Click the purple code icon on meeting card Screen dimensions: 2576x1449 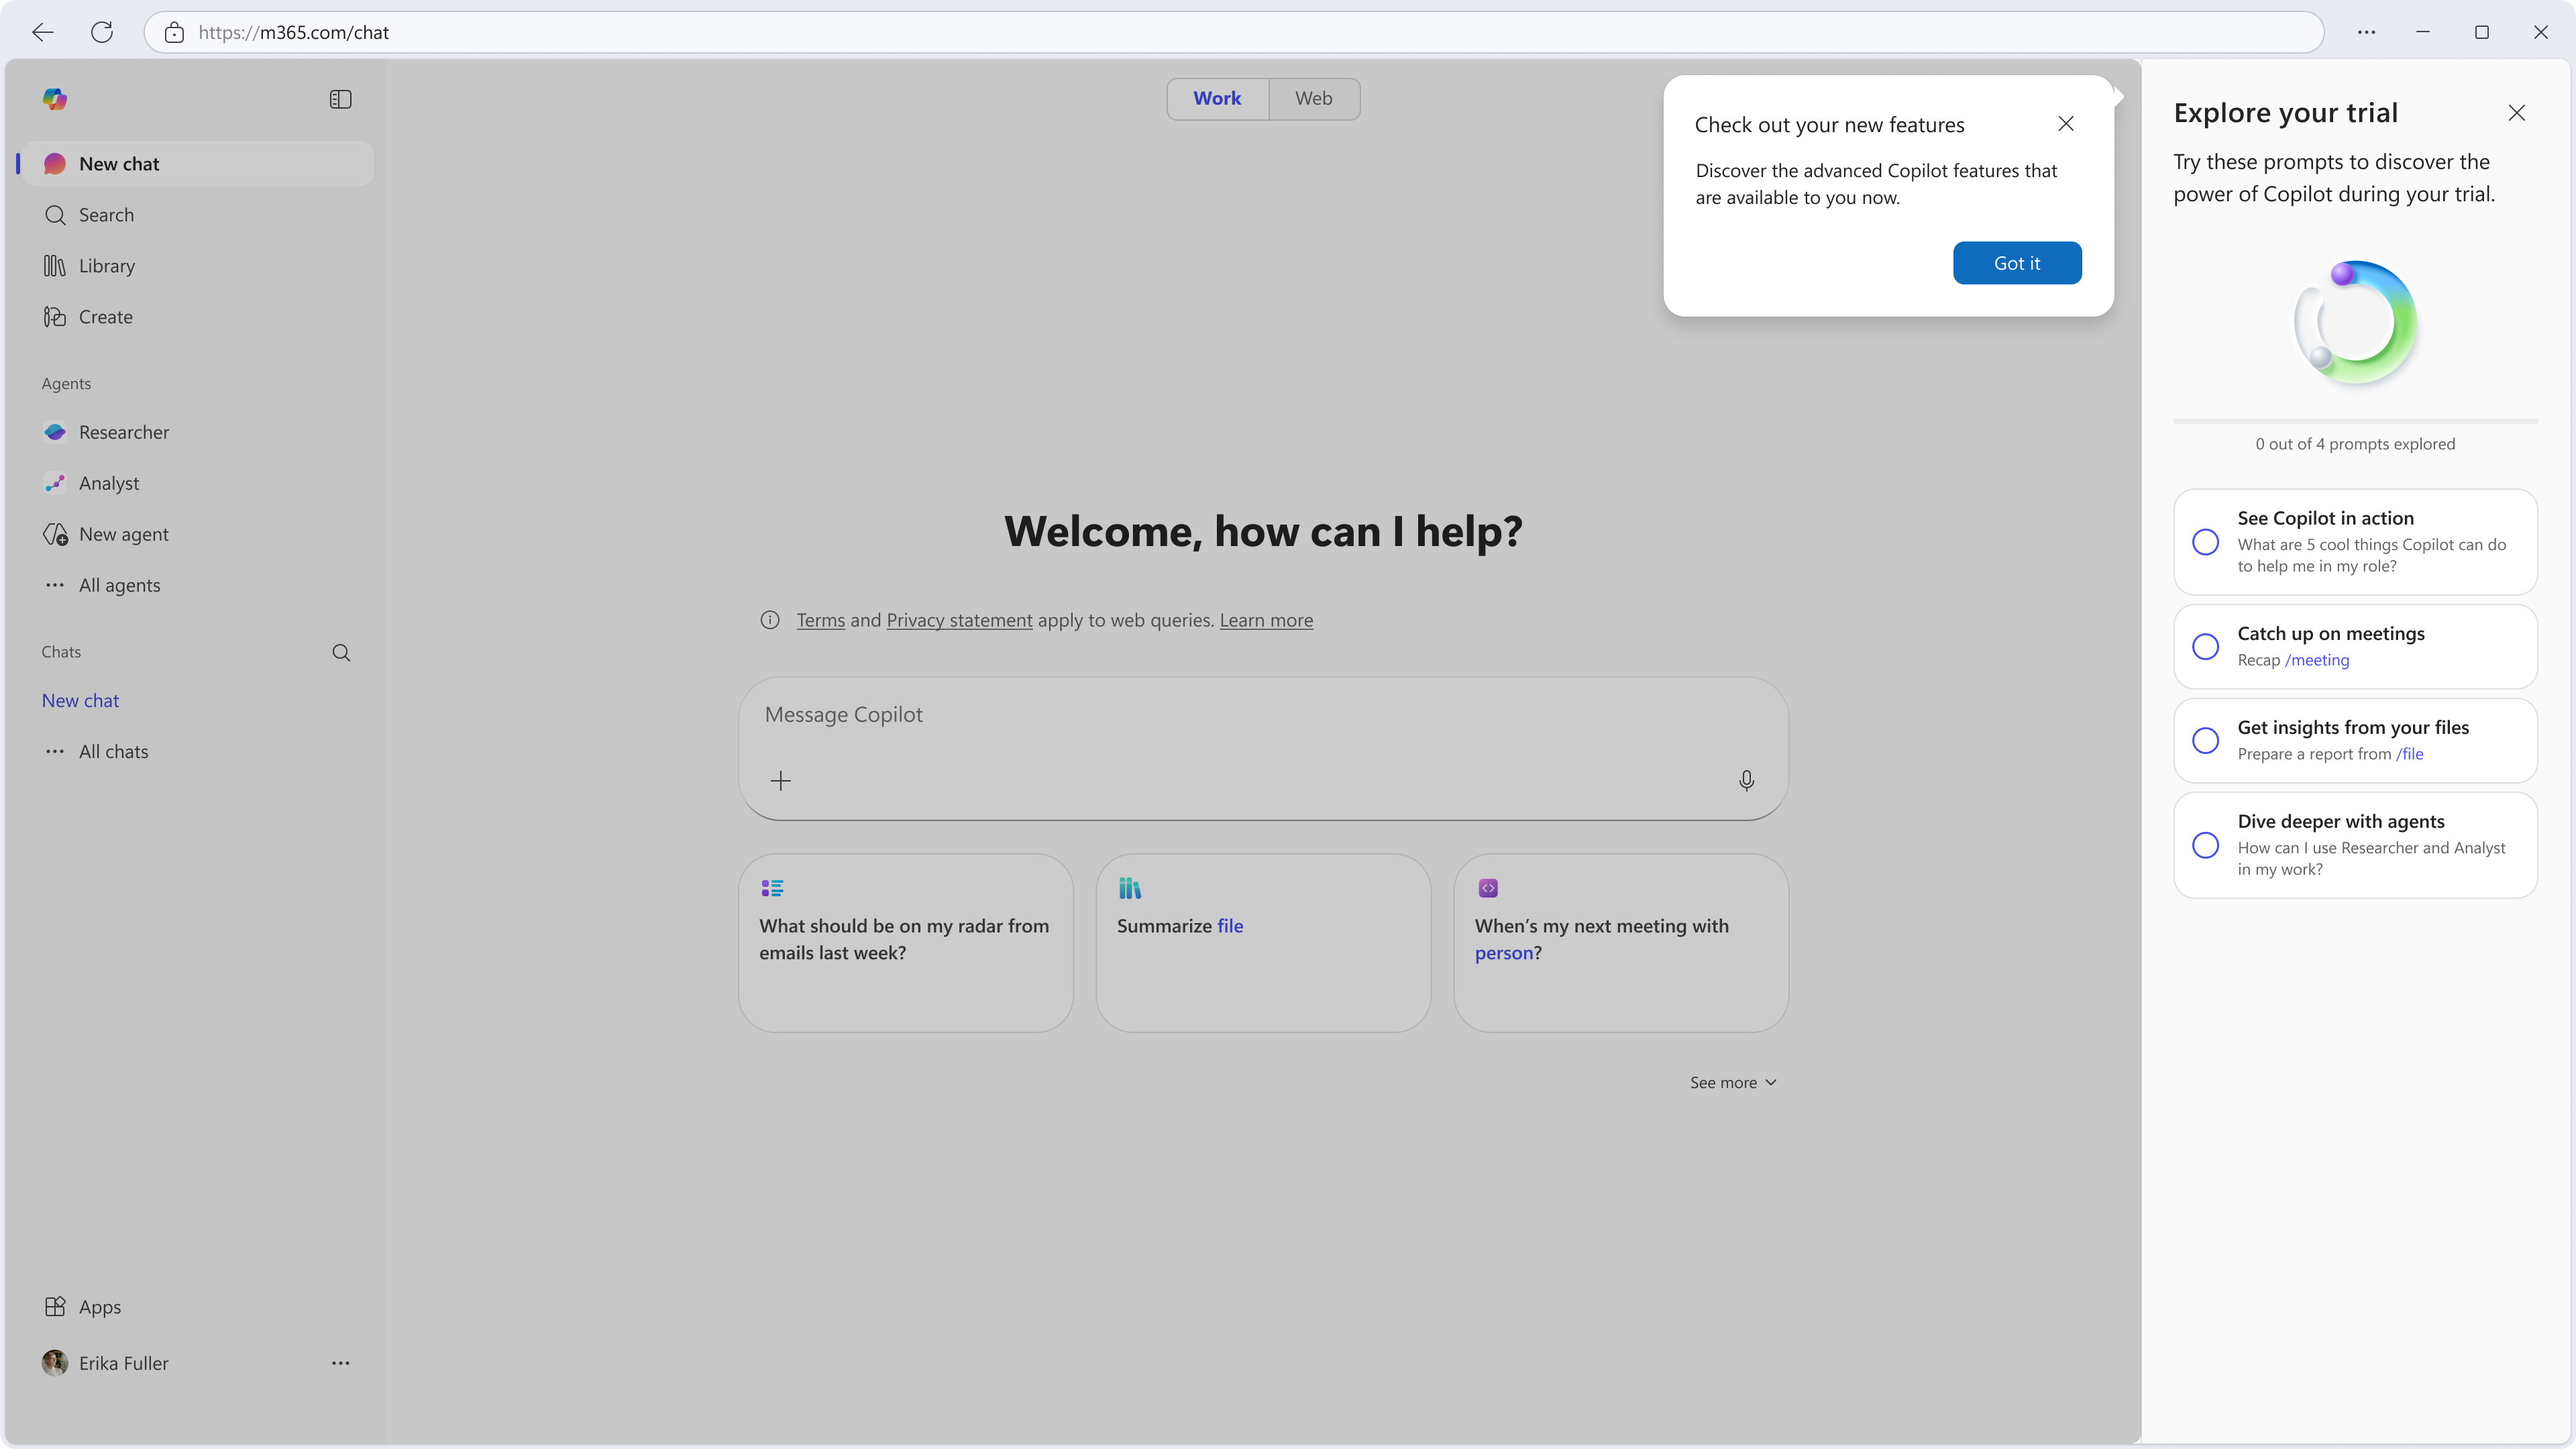[x=1488, y=888]
